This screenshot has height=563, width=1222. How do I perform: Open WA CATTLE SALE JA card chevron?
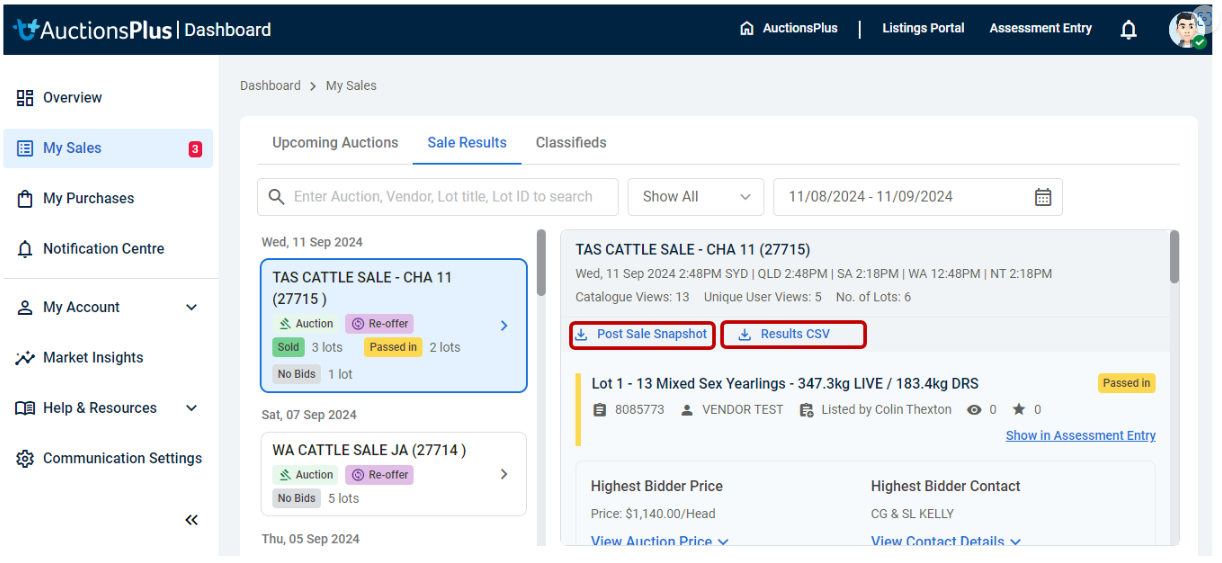point(504,474)
